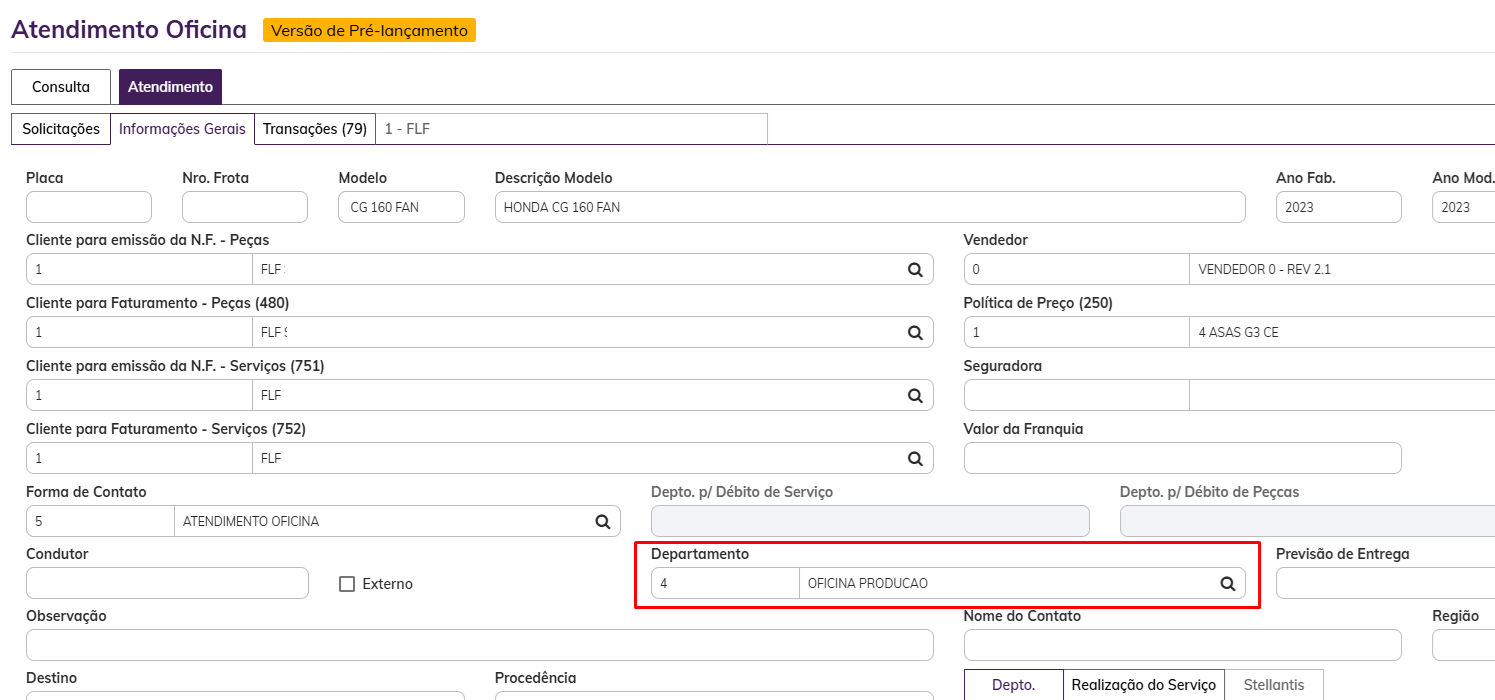Image resolution: width=1495 pixels, height=700 pixels.
Task: Select the Atendimento tab
Action: pos(170,87)
